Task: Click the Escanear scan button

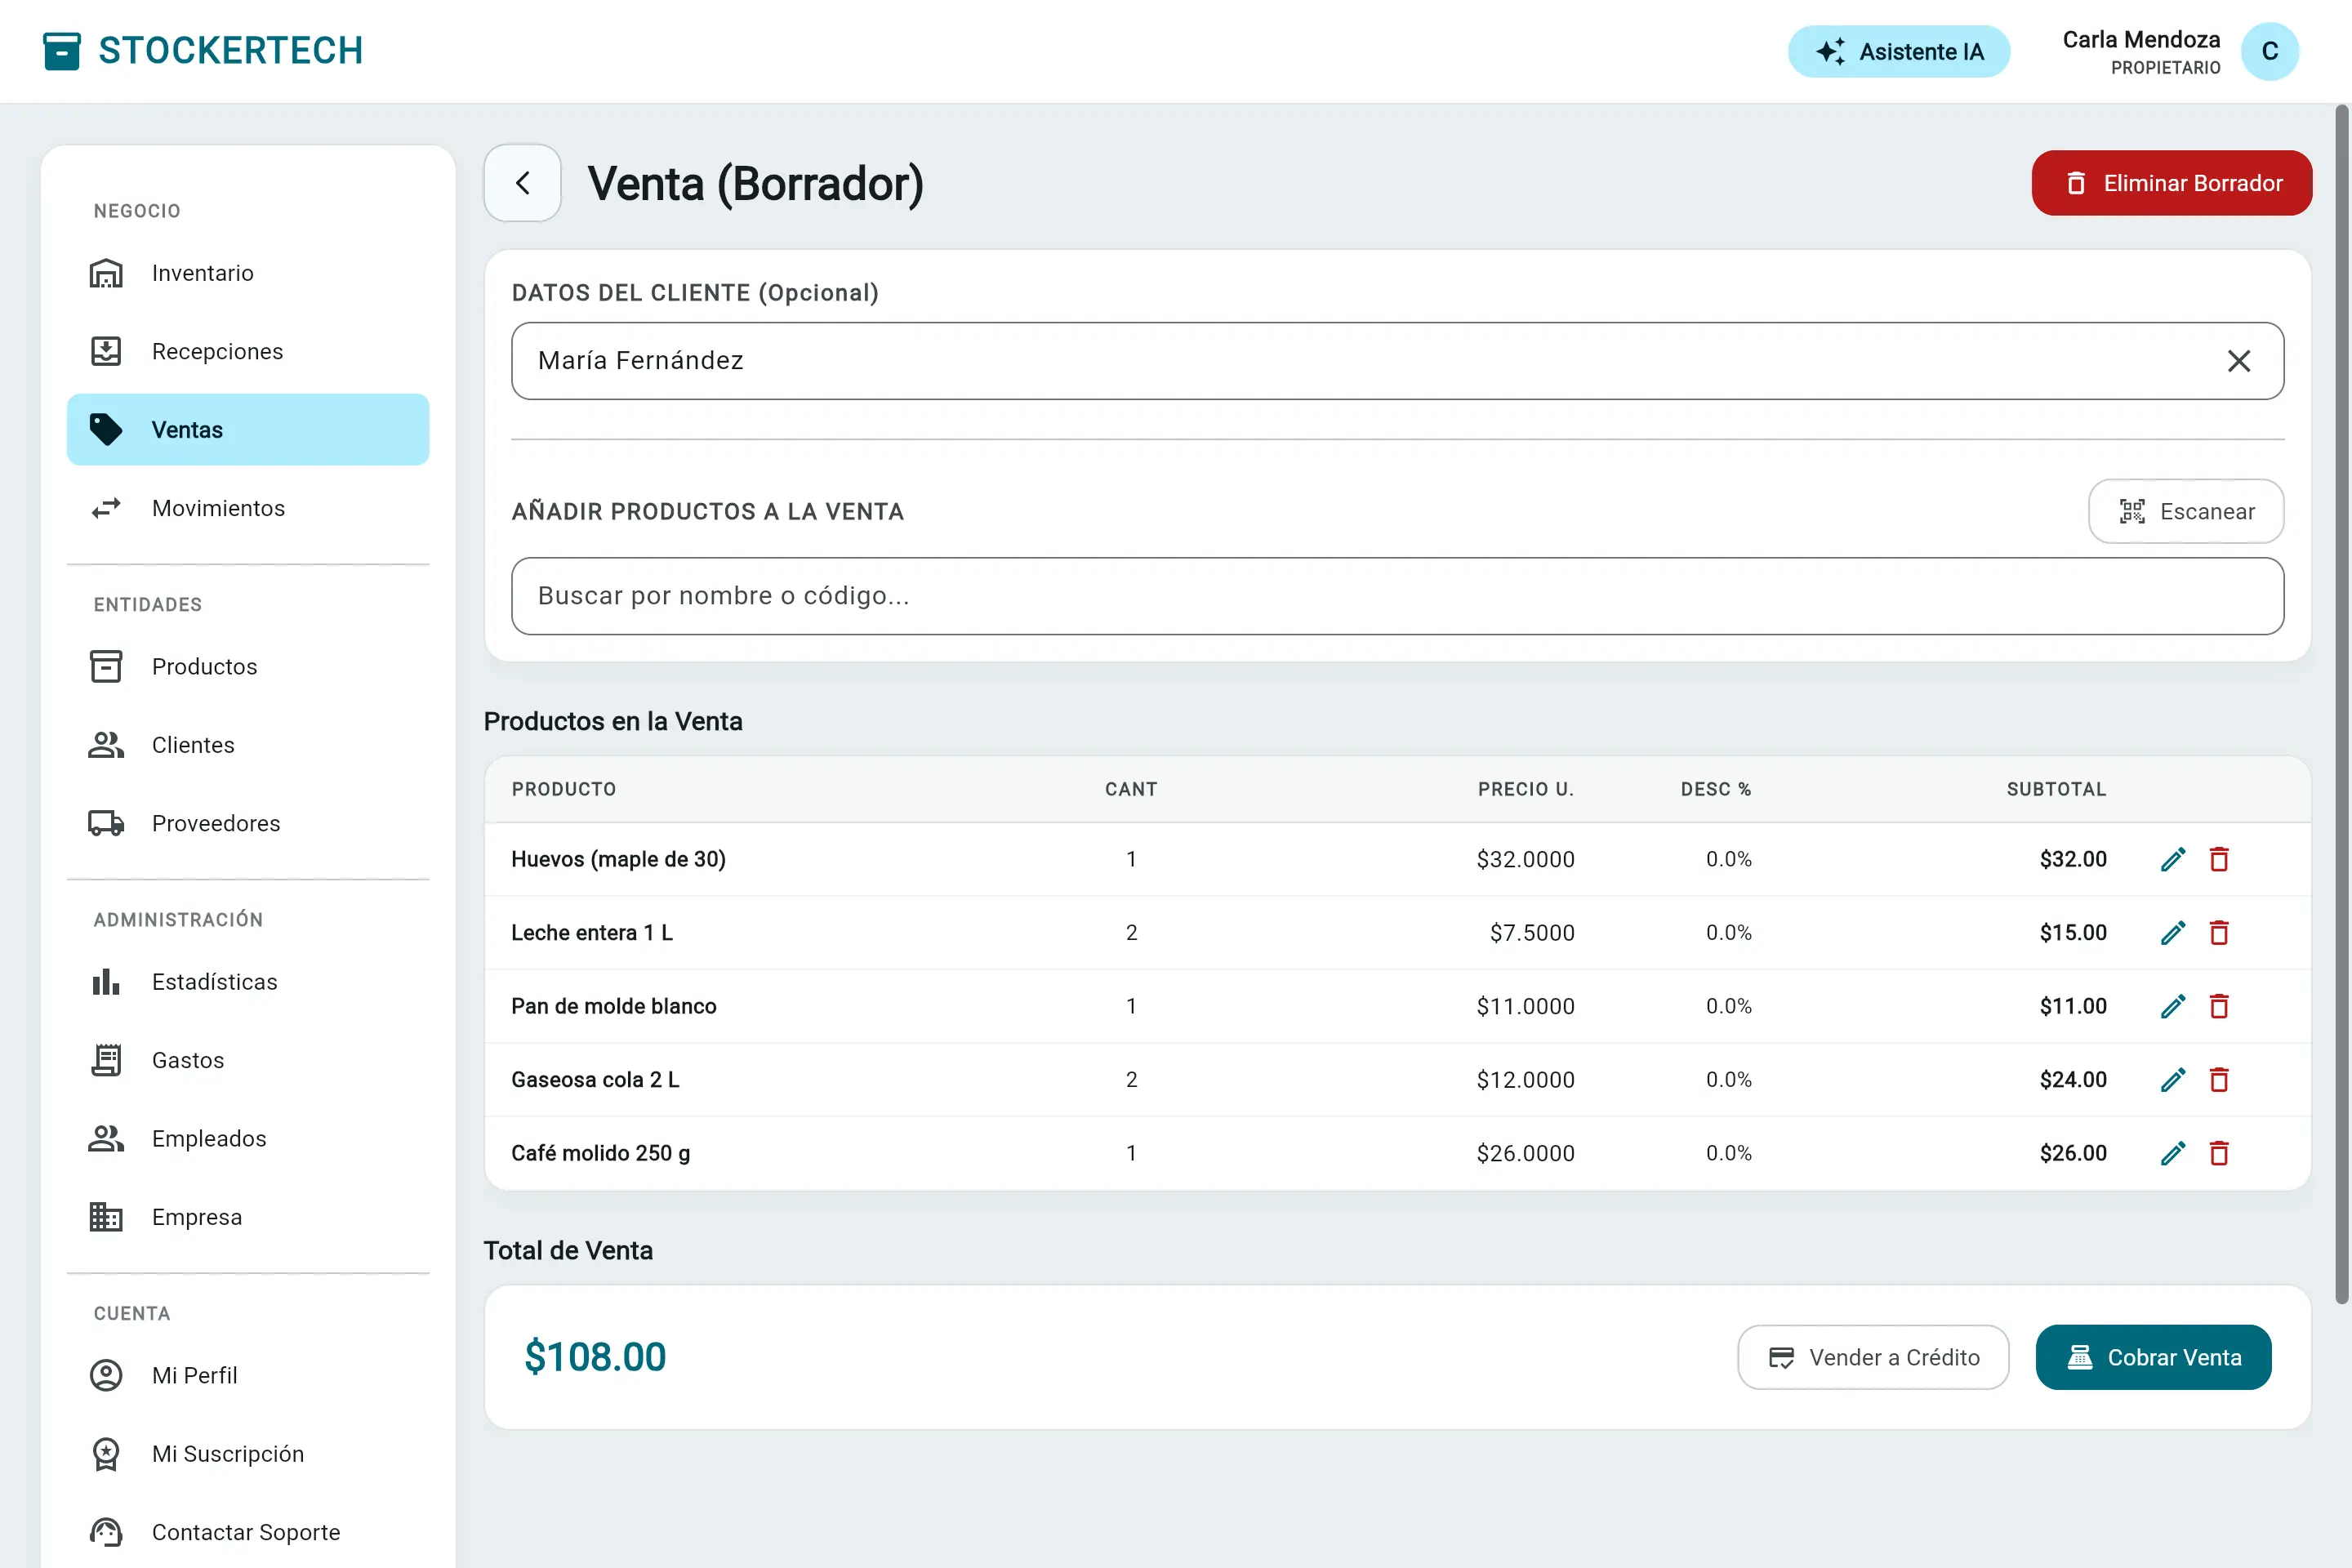Action: pyautogui.click(x=2185, y=511)
